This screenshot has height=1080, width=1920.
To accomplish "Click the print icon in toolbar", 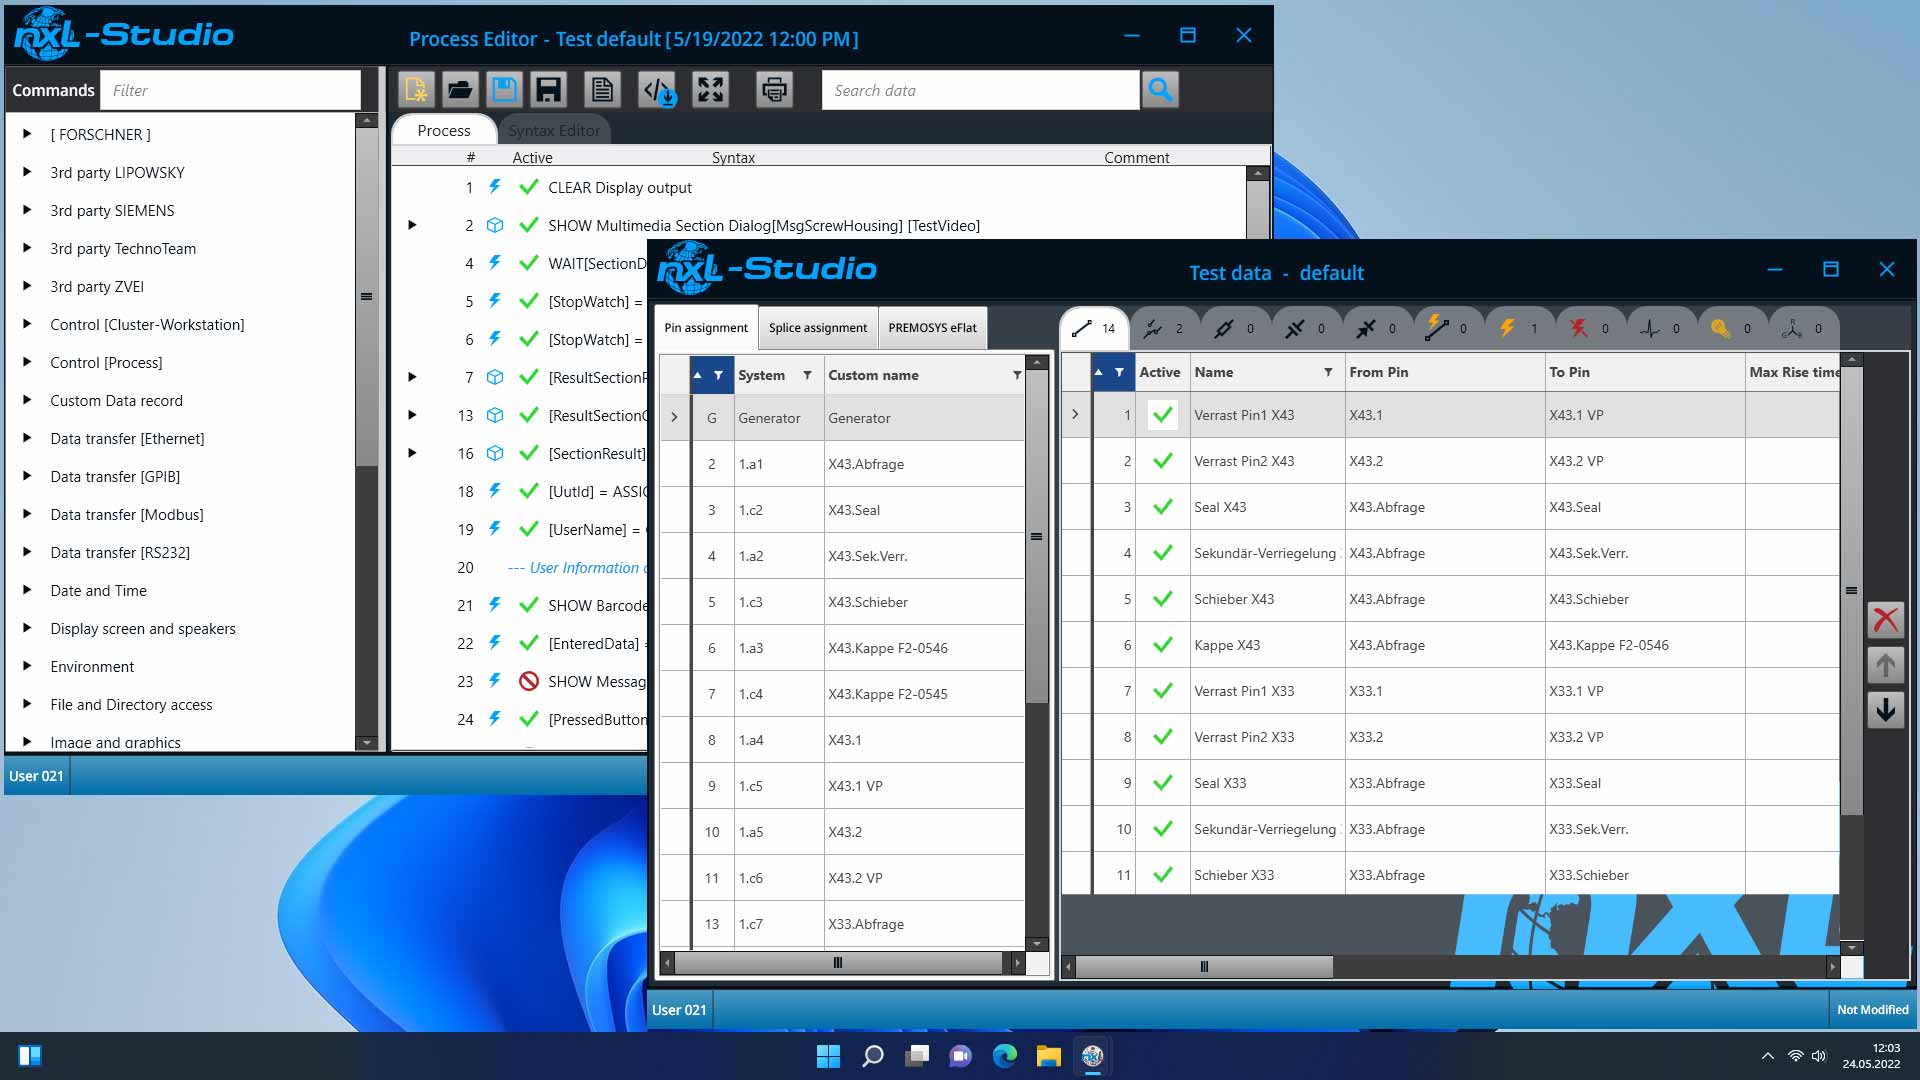I will tap(774, 90).
